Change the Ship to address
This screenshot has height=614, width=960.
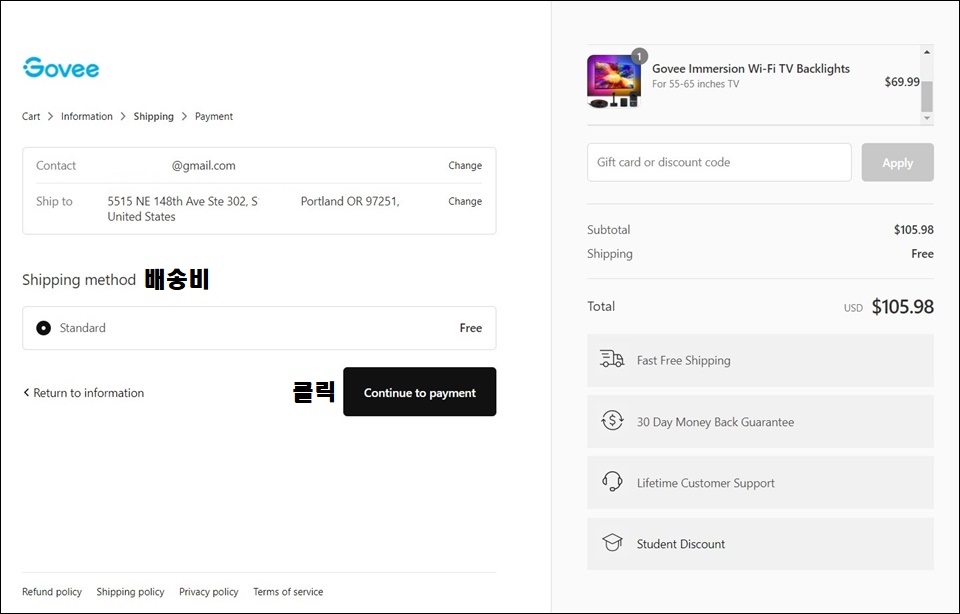(x=465, y=201)
